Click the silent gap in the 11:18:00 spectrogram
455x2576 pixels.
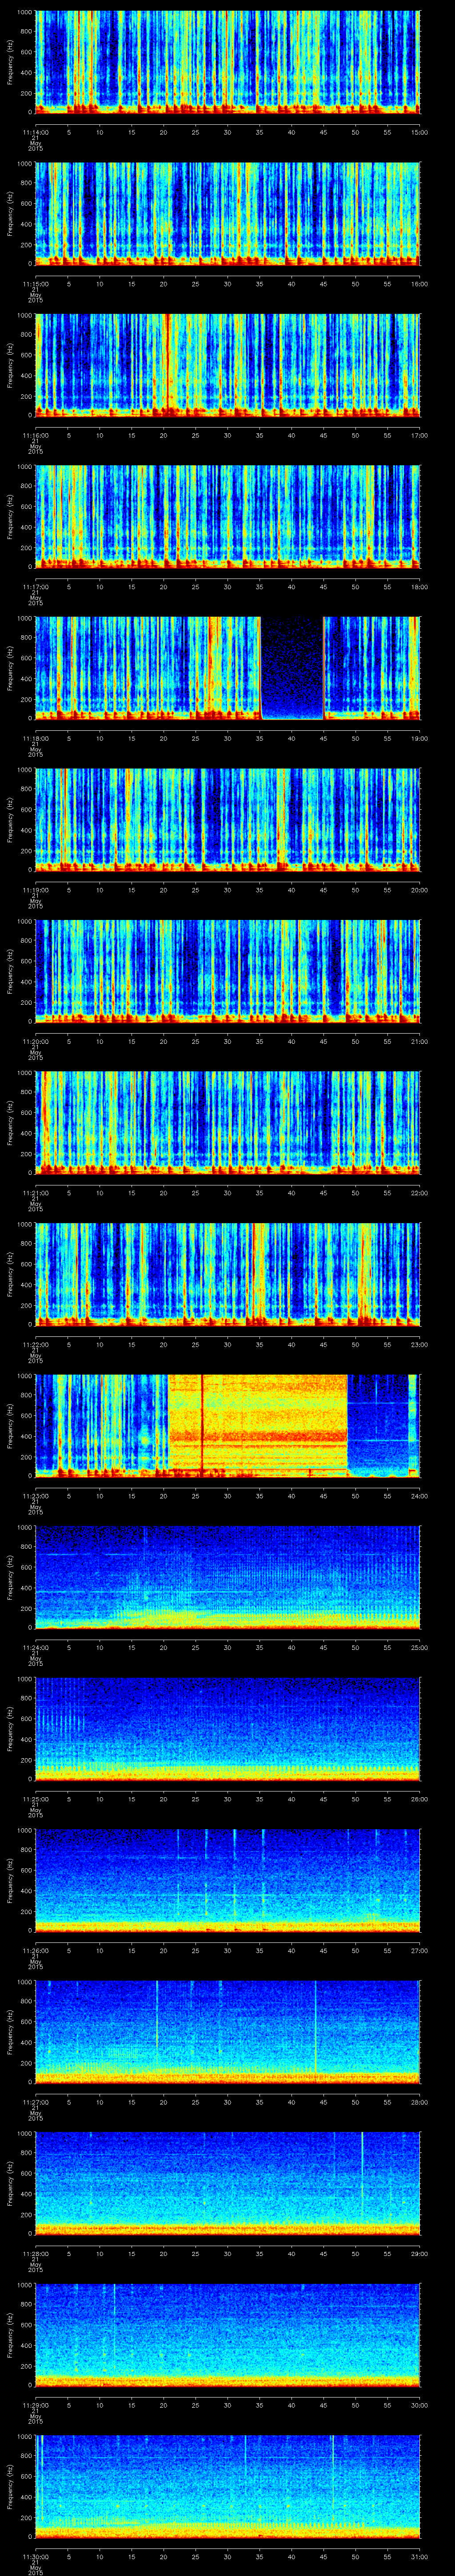click(x=292, y=668)
